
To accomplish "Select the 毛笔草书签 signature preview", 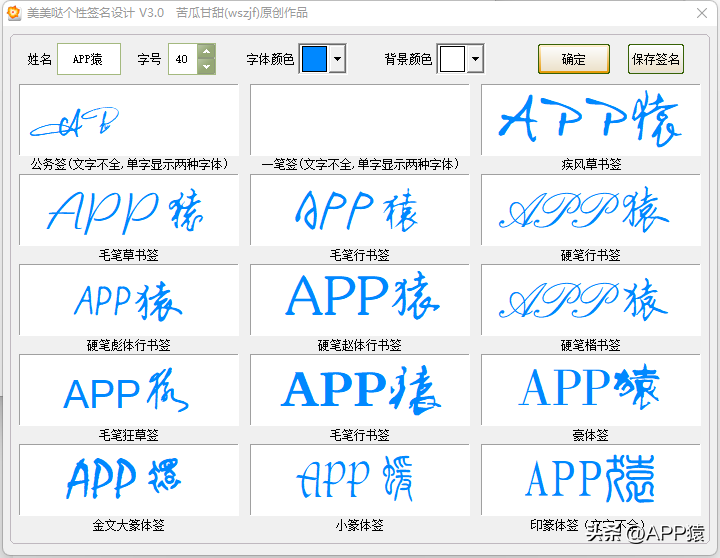I will point(129,210).
